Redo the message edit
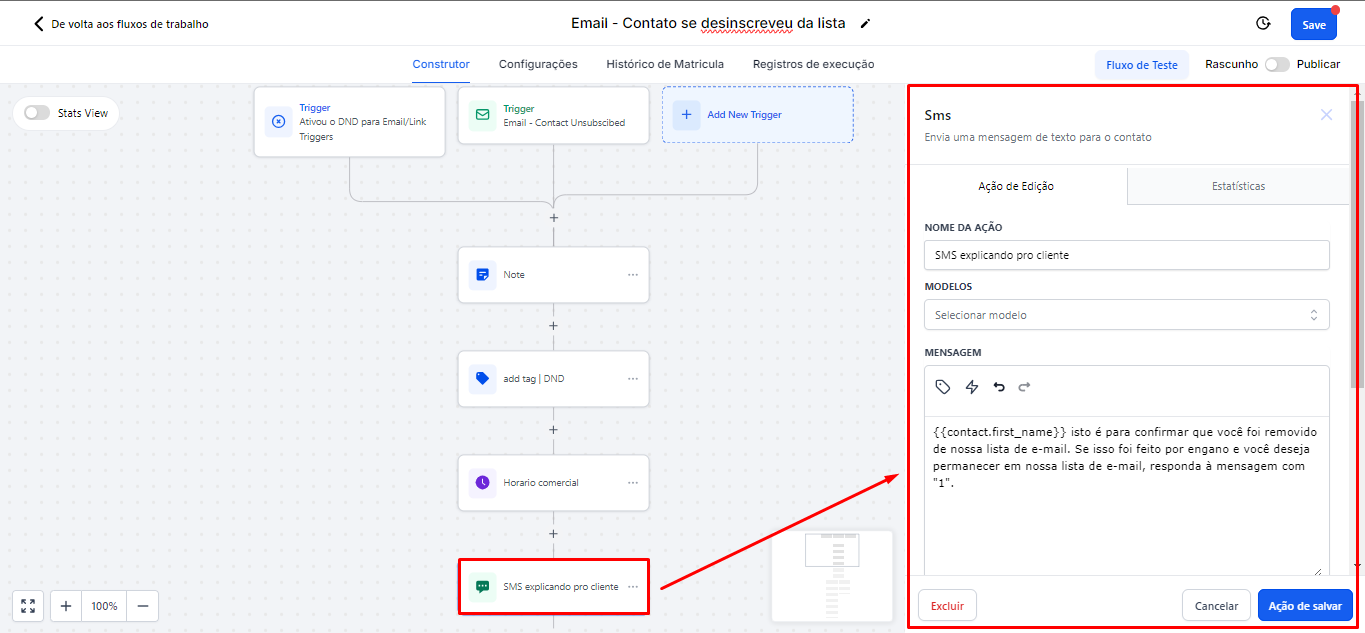The image size is (1365, 633). pyautogui.click(x=1024, y=387)
